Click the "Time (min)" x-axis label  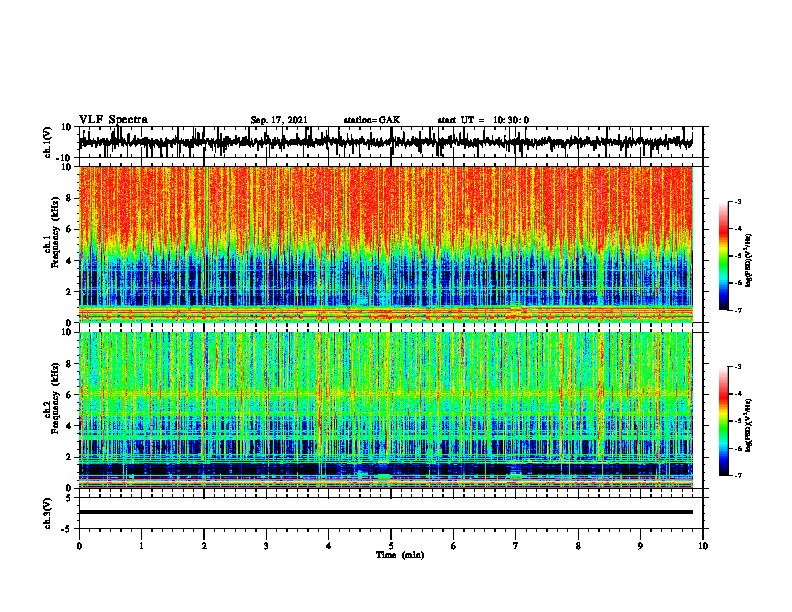[400, 555]
